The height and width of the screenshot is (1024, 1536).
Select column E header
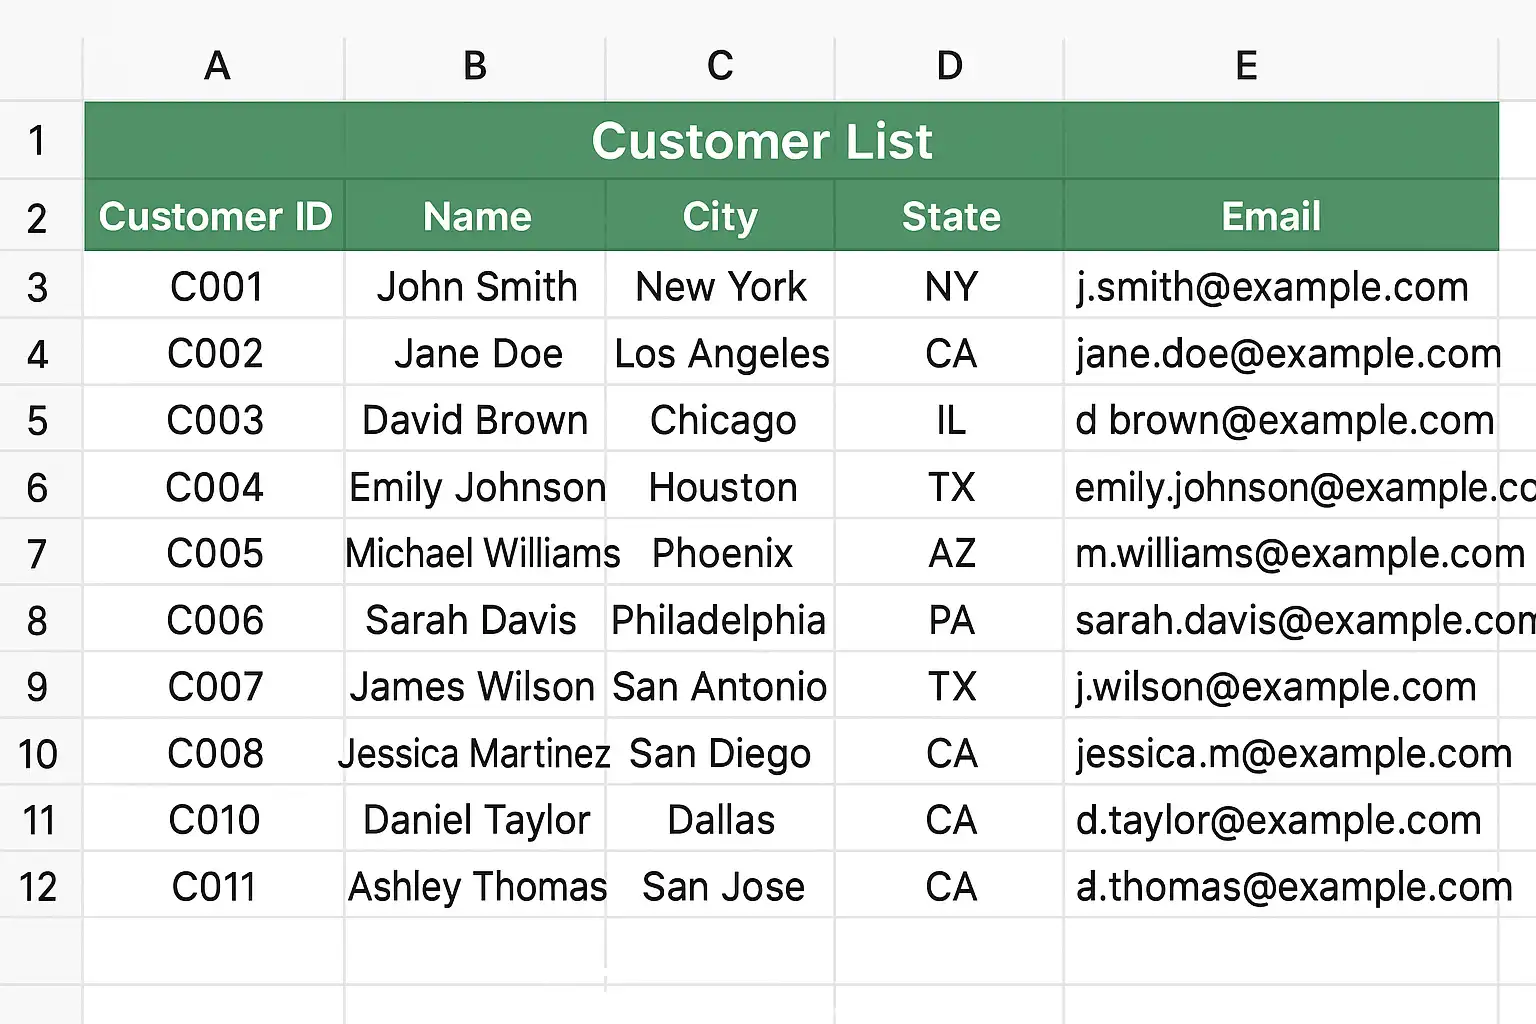coord(1246,67)
